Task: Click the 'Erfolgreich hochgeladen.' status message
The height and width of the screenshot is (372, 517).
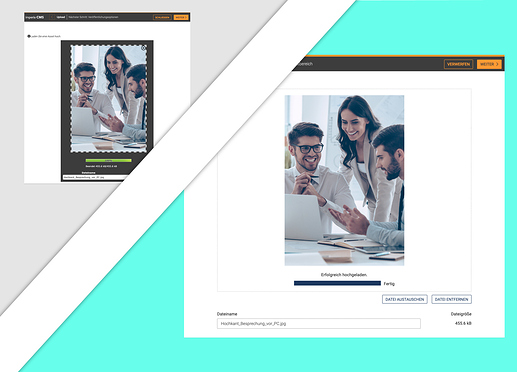Action: click(344, 275)
